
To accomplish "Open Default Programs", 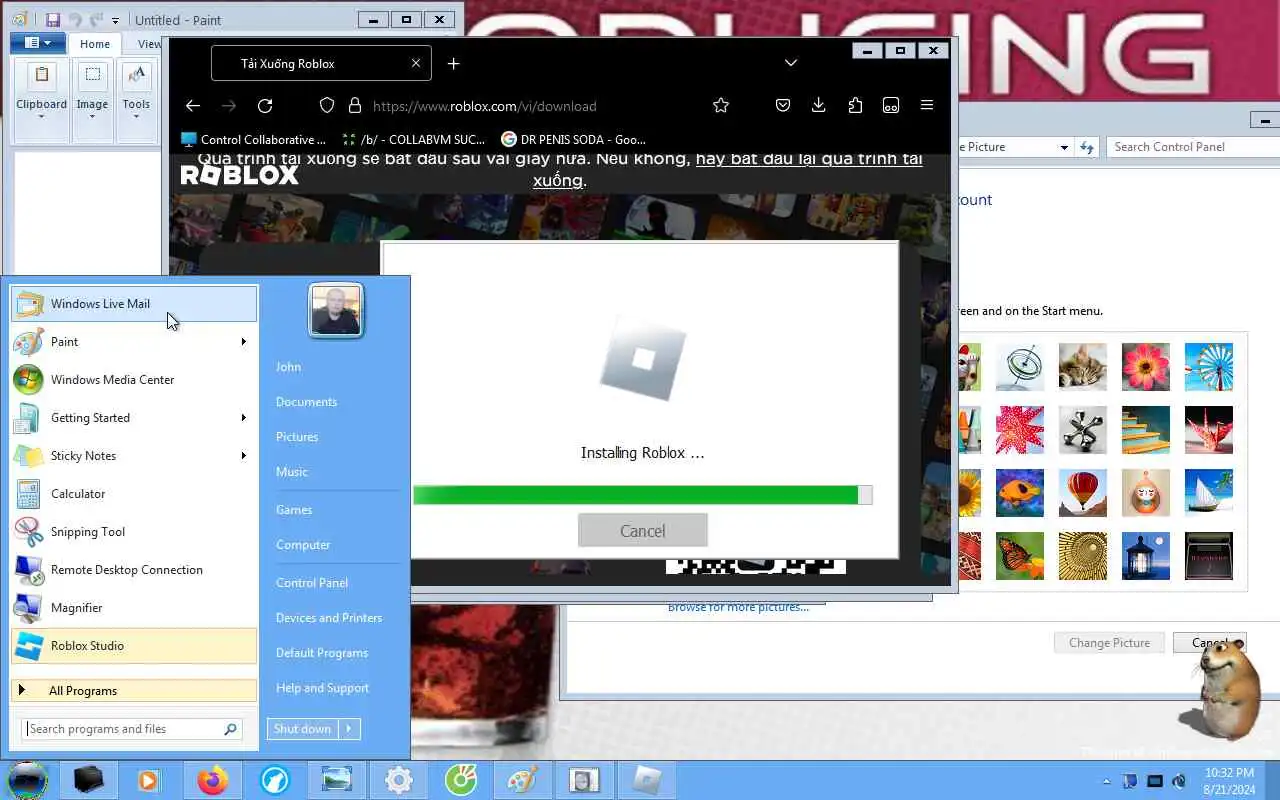I will coord(322,653).
